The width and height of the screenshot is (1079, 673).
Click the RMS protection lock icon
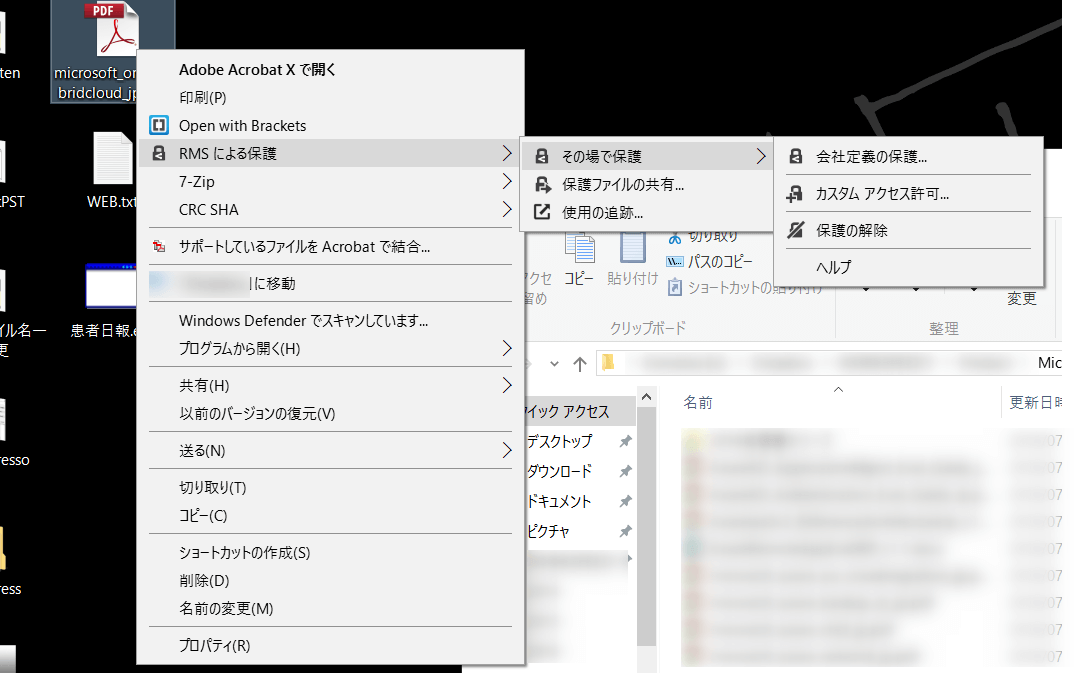point(158,154)
